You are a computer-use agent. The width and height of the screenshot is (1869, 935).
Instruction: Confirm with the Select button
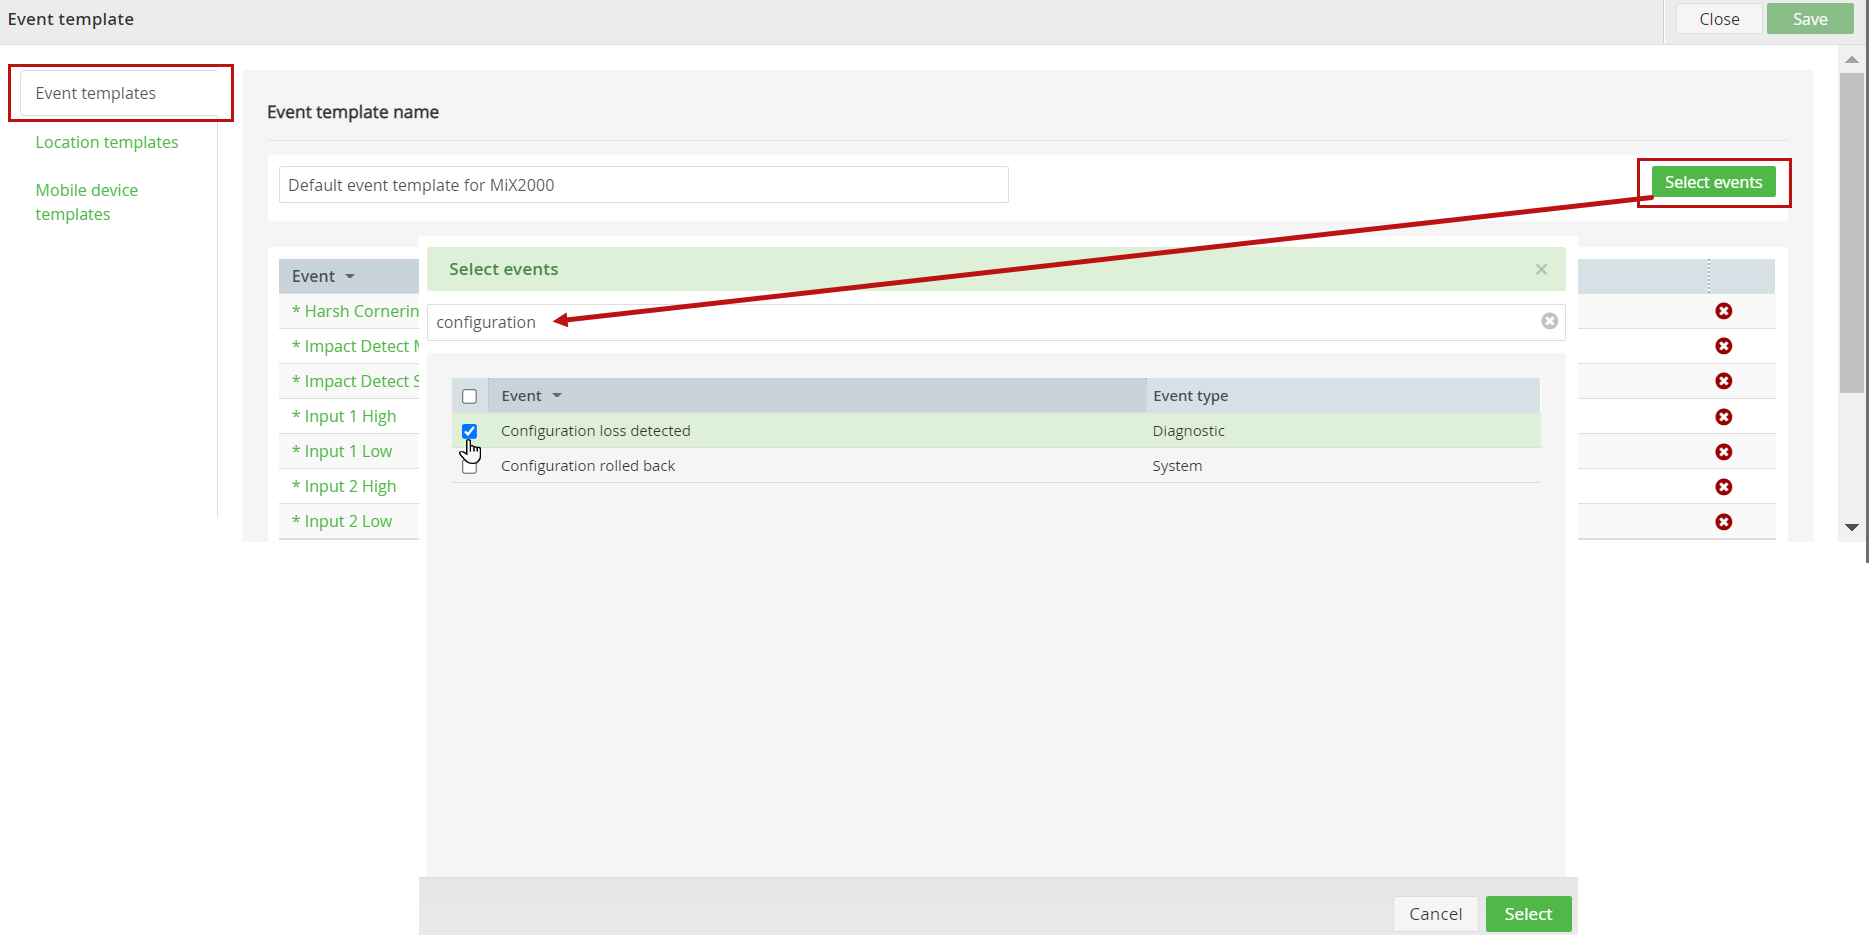(1528, 914)
